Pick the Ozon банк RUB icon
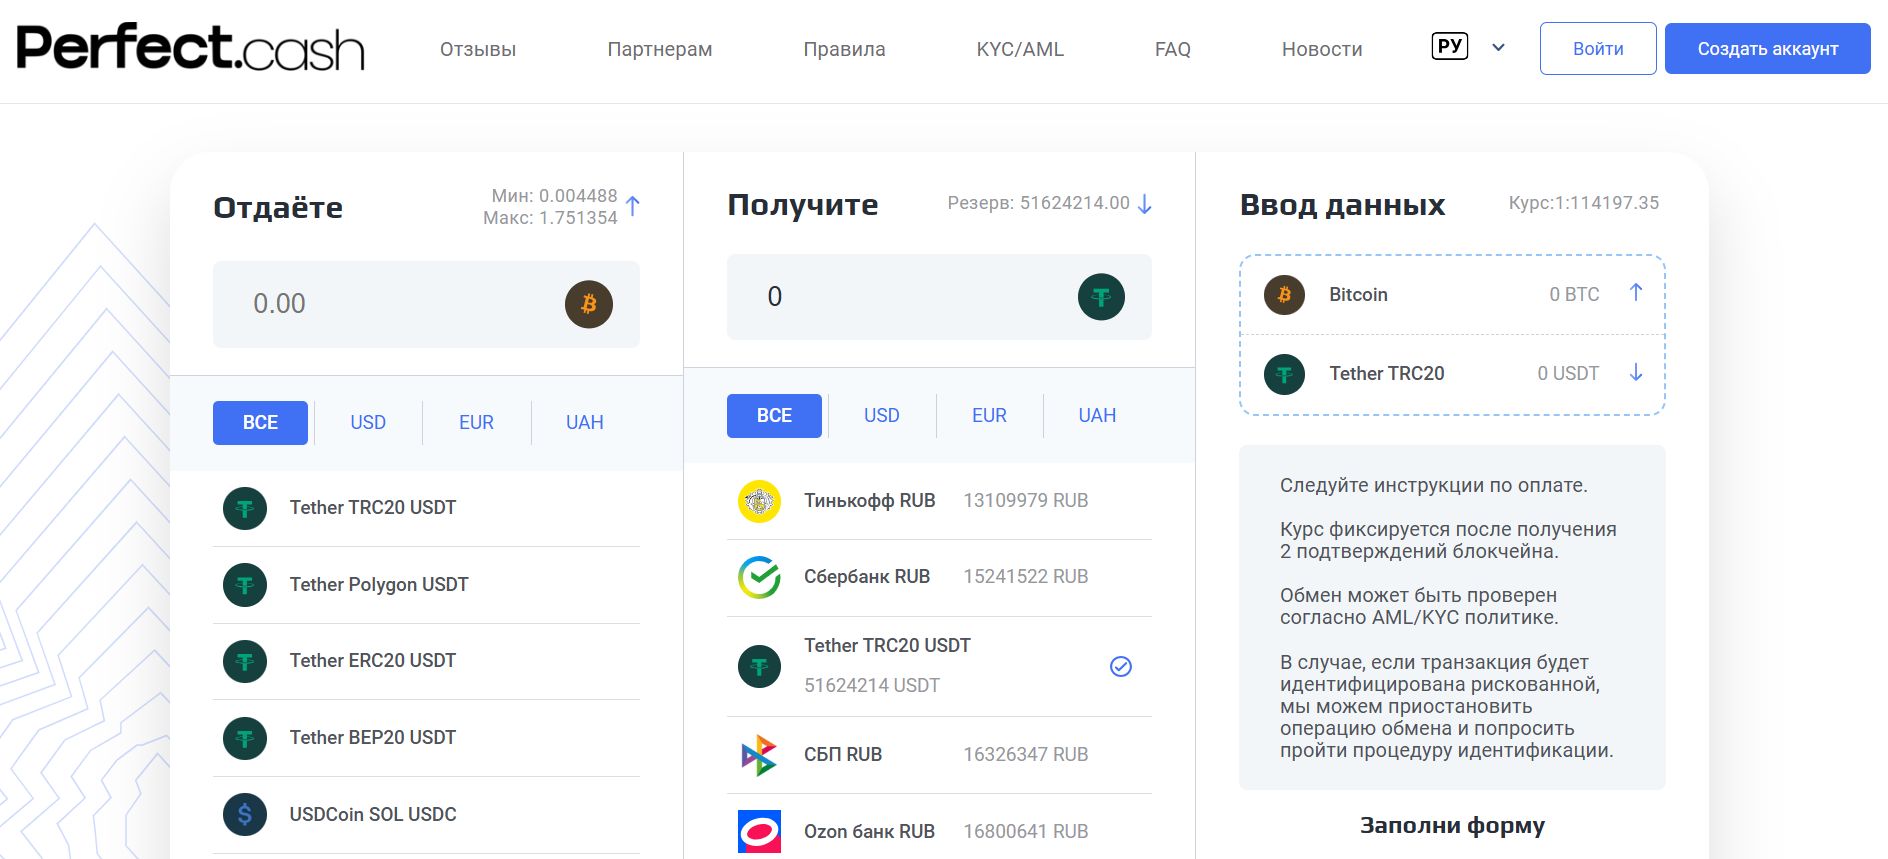 pyautogui.click(x=759, y=831)
